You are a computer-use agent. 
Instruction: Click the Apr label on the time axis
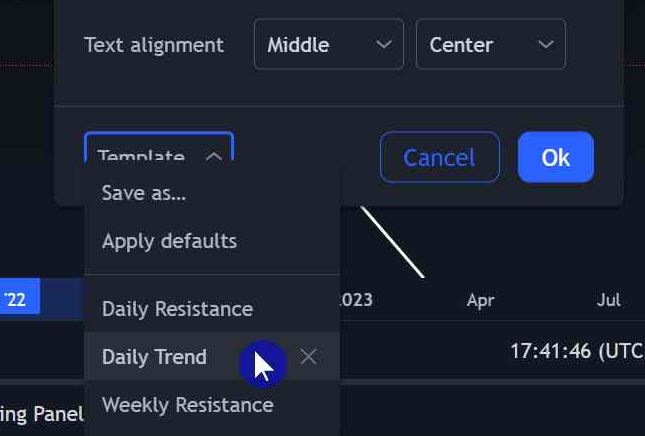pyautogui.click(x=480, y=300)
